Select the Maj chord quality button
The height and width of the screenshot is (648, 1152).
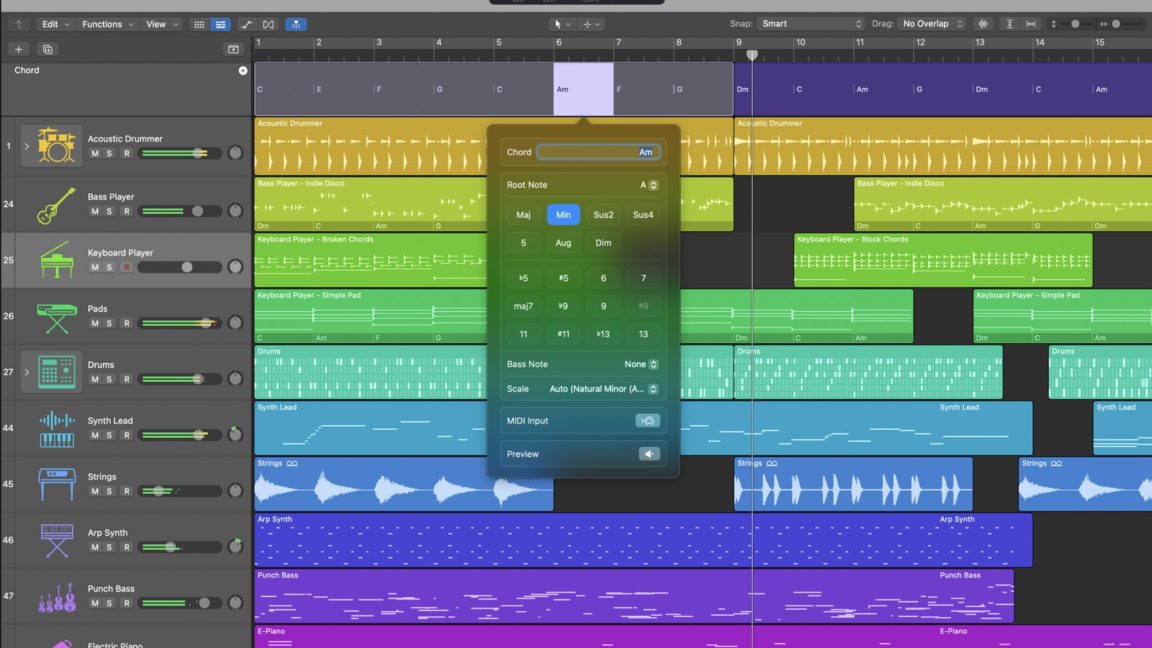(523, 214)
